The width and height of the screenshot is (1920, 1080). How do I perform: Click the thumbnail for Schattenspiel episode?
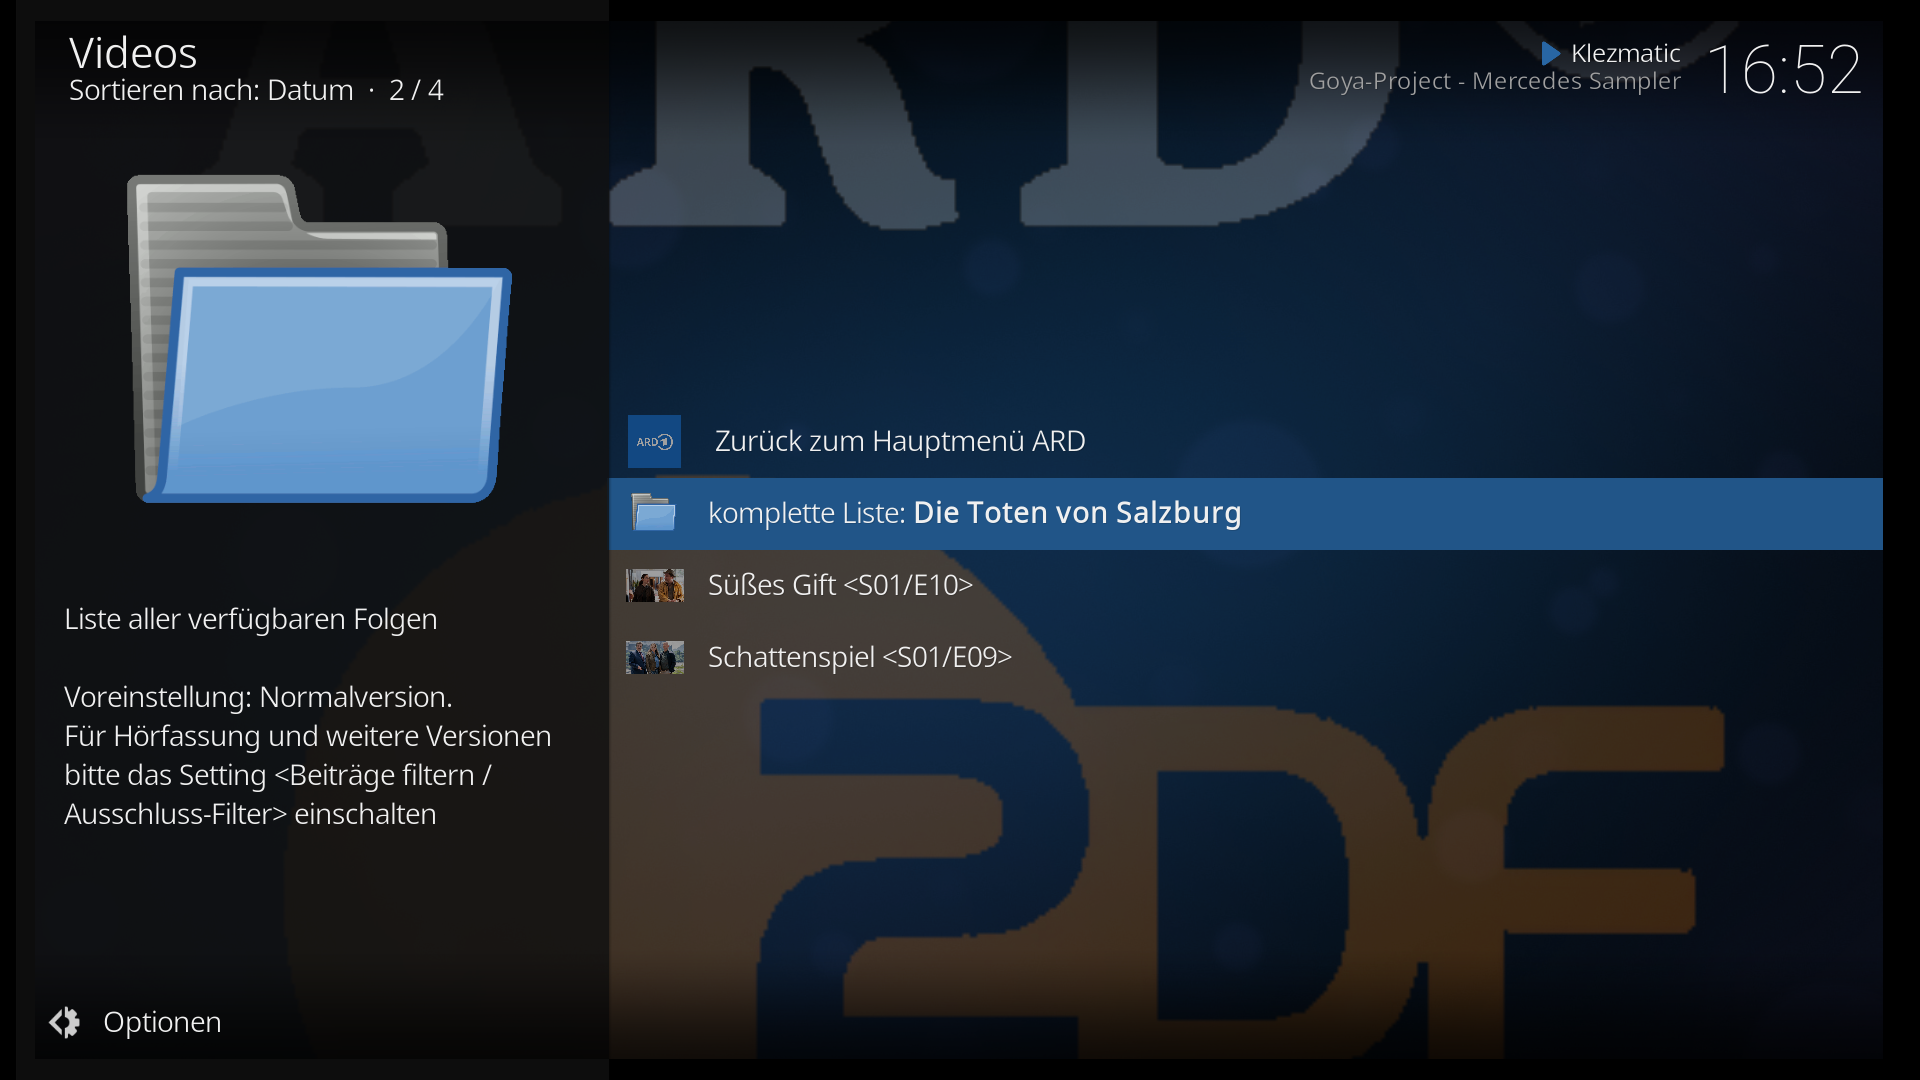[654, 657]
